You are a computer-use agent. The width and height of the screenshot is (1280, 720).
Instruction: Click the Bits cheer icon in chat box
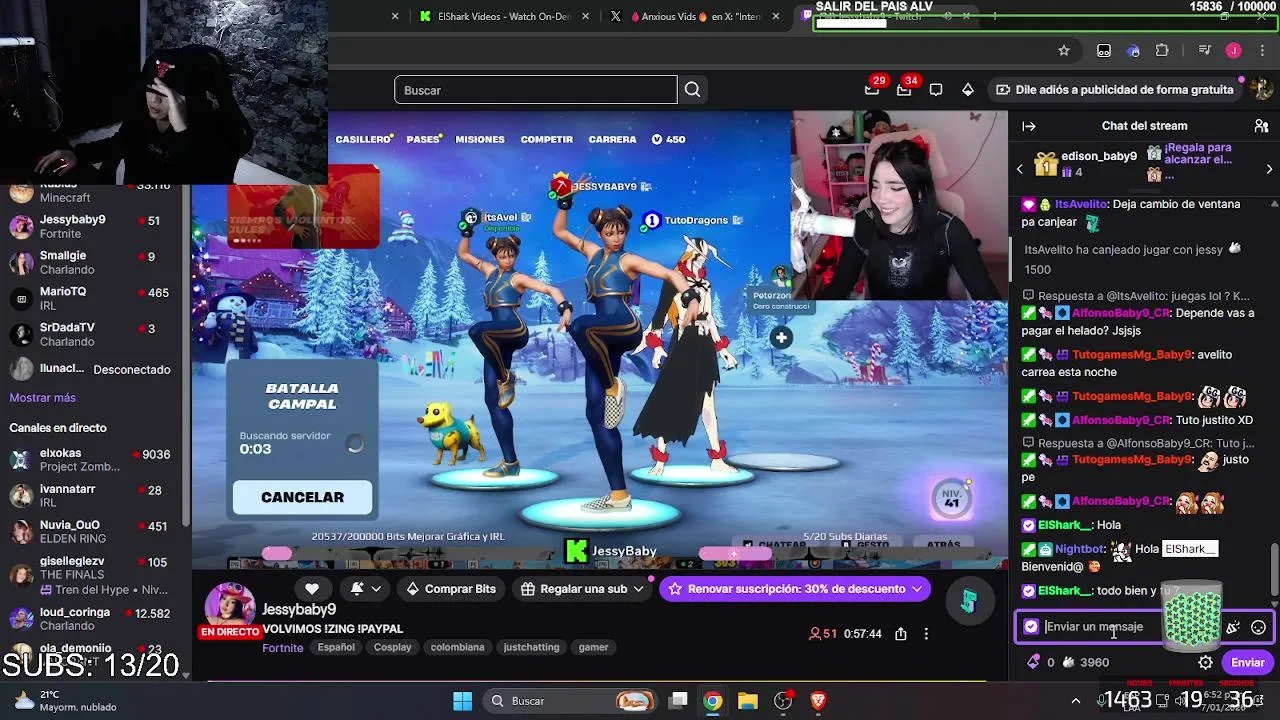click(1233, 628)
